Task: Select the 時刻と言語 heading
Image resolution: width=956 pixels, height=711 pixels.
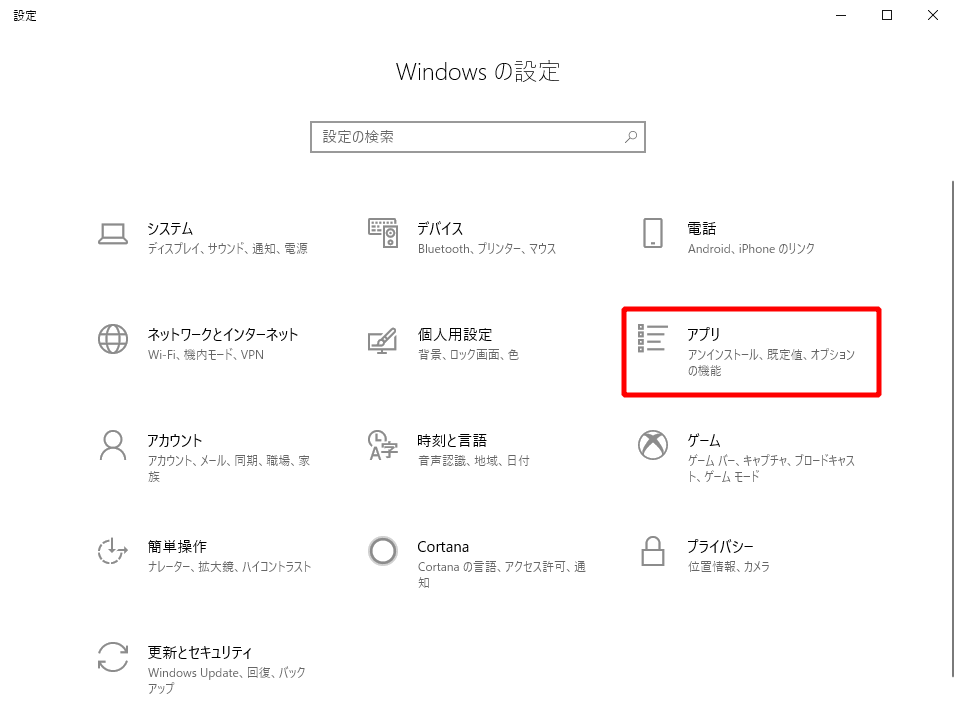Action: pos(452,441)
